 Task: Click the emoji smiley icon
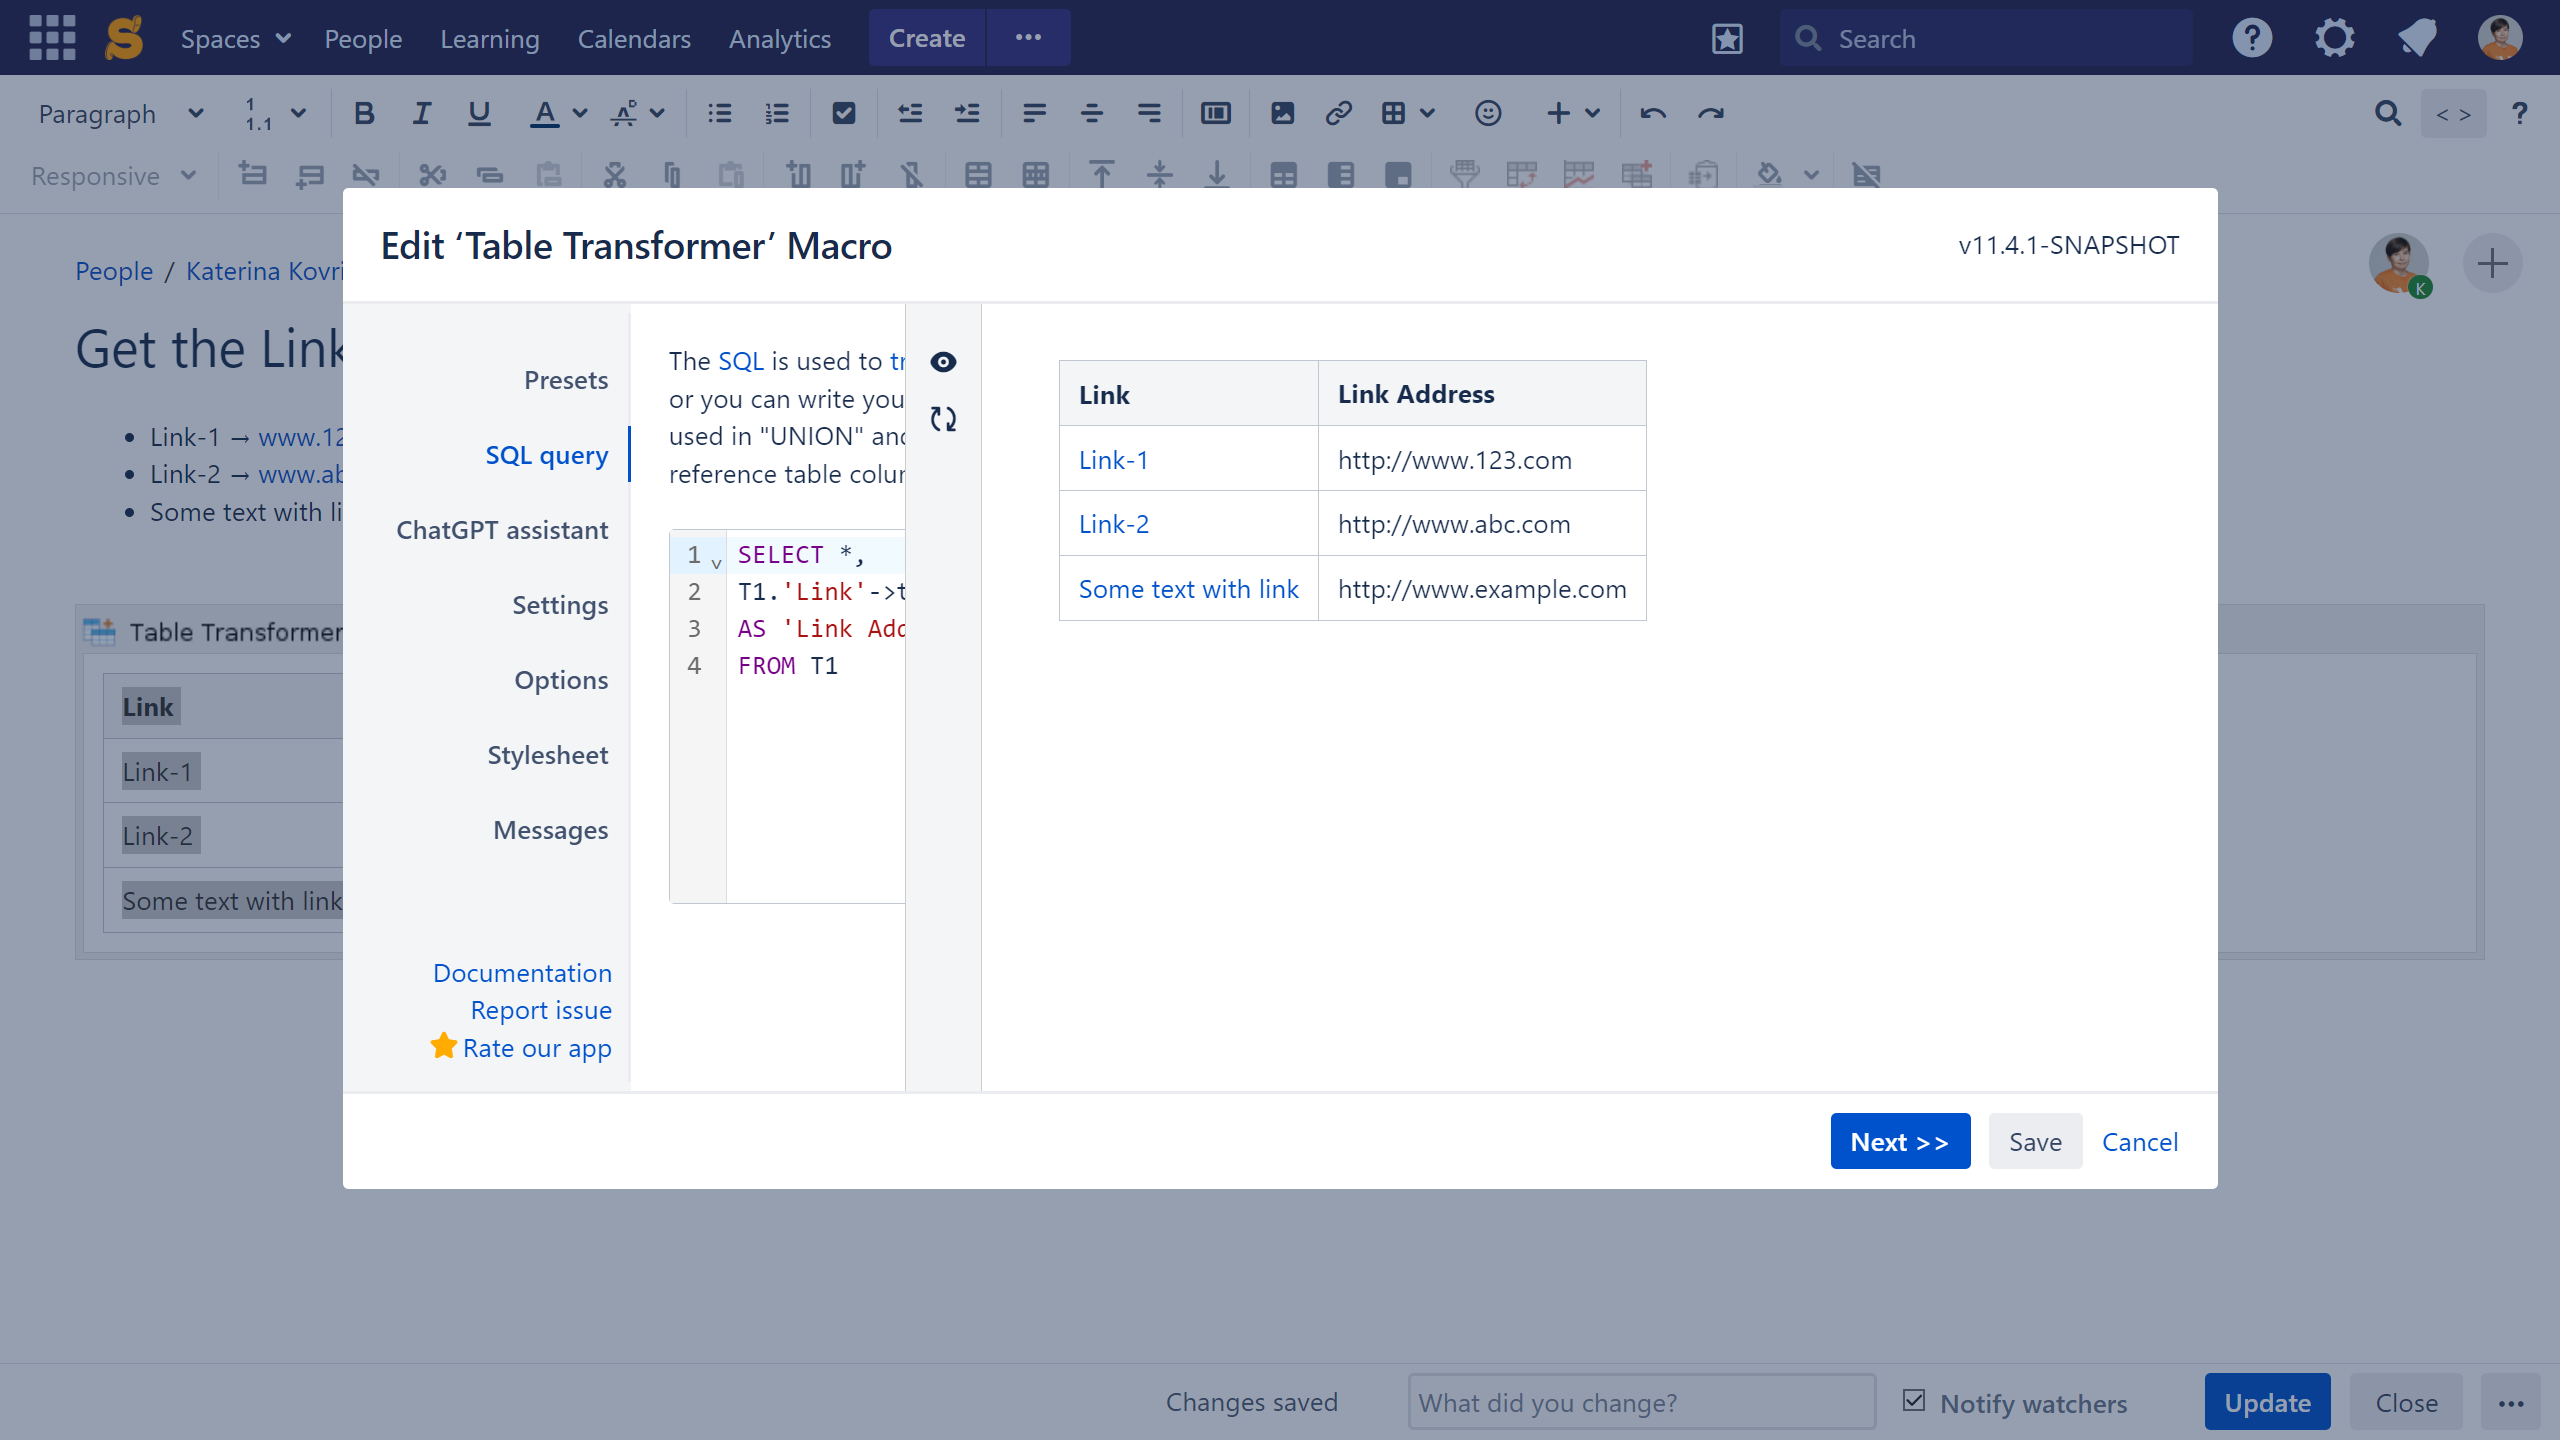(x=1487, y=114)
